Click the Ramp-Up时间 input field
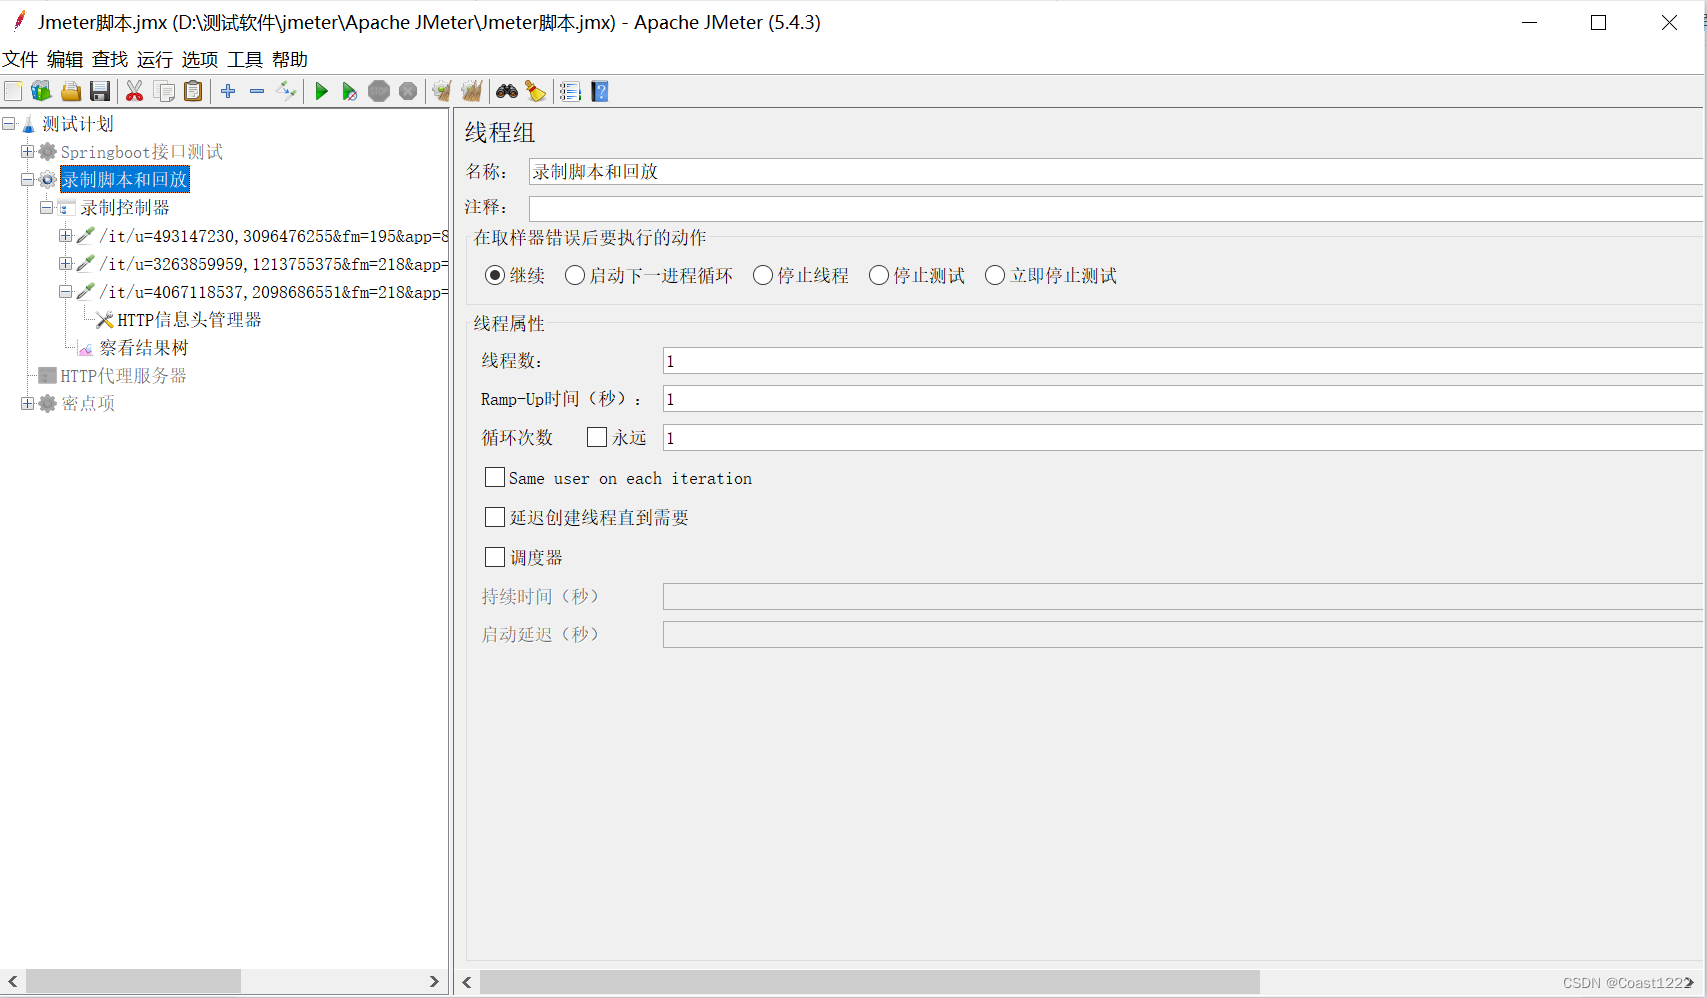The width and height of the screenshot is (1707, 998). (1182, 399)
